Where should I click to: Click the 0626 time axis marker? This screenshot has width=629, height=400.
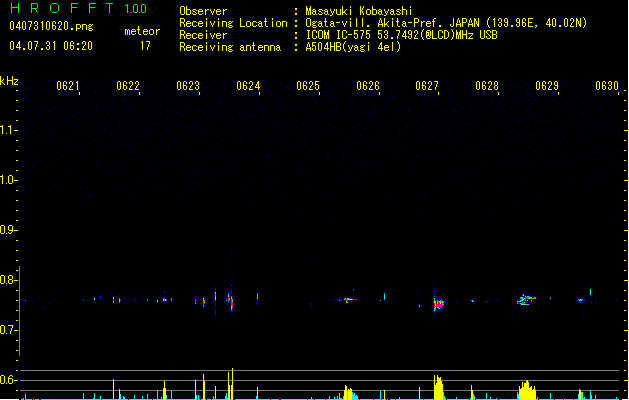[x=368, y=86]
